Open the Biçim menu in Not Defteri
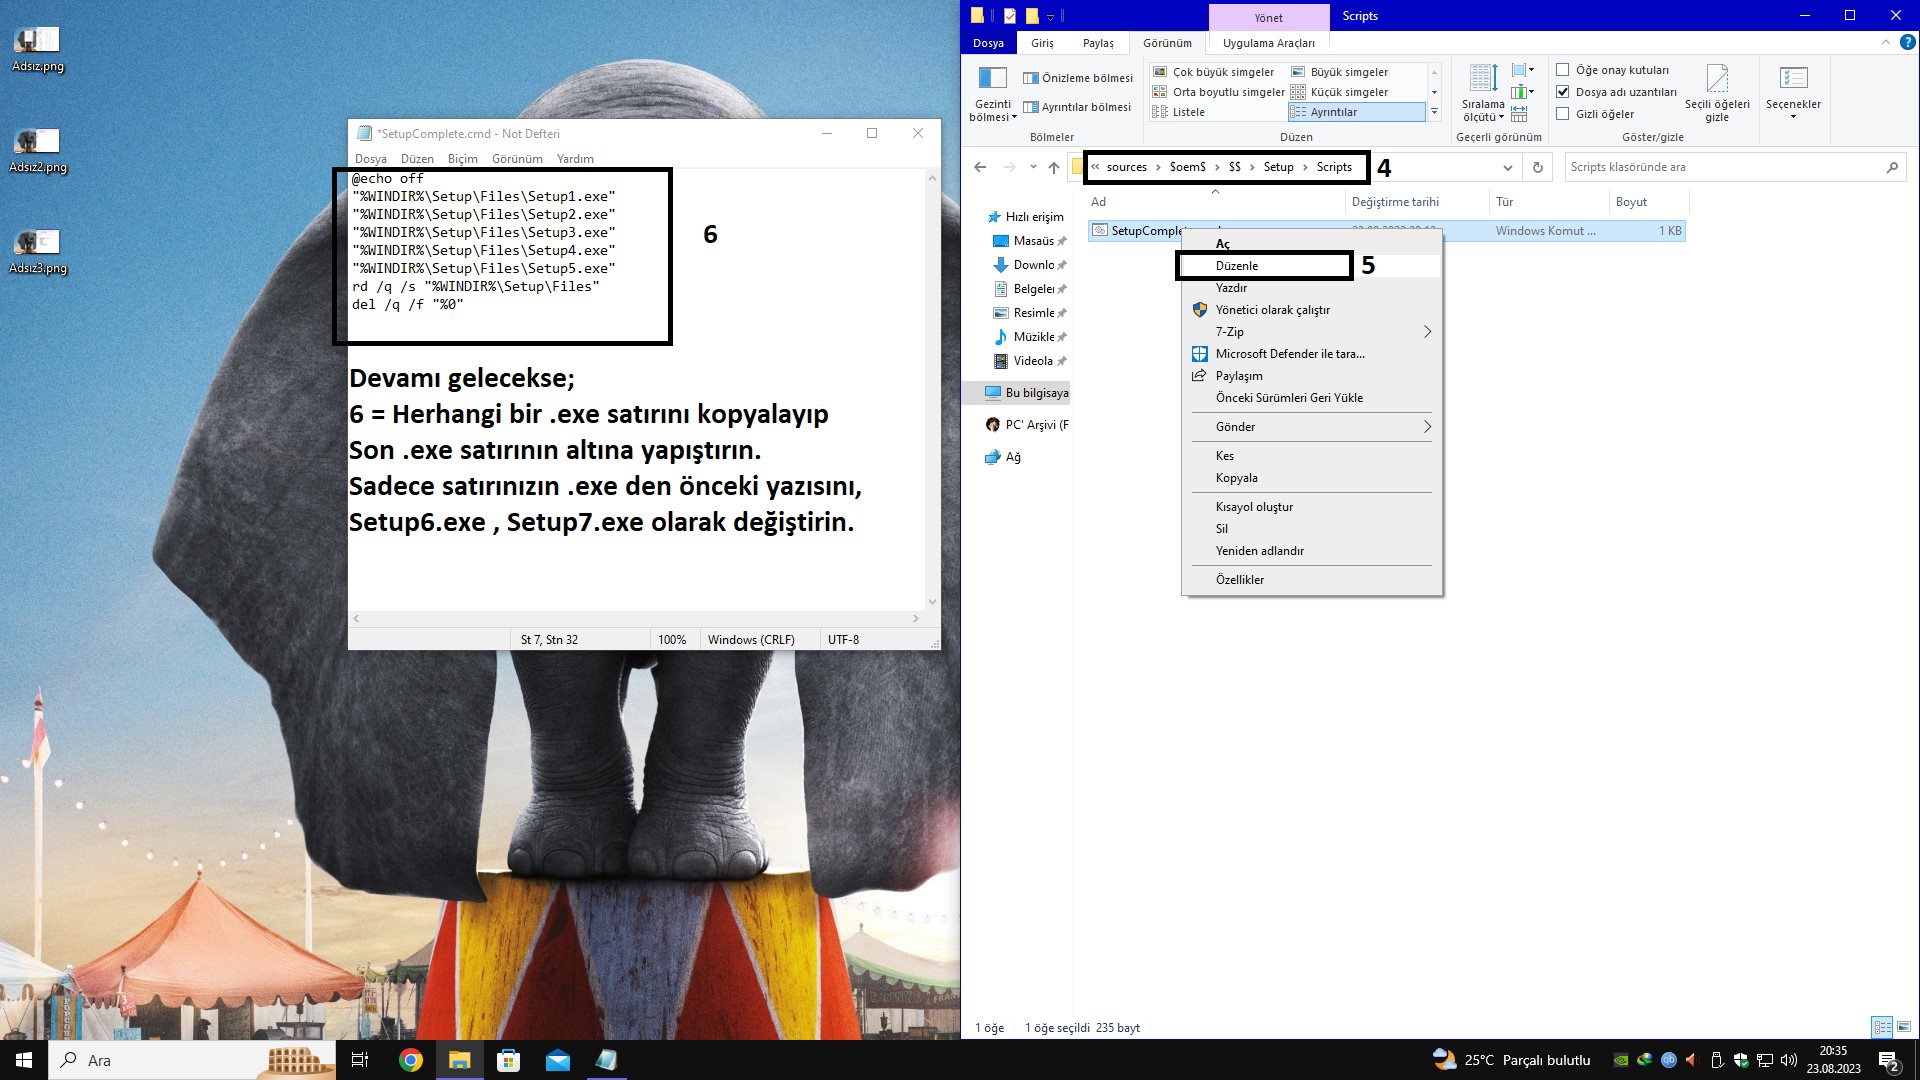Screen dimensions: 1920x1080 [462, 159]
